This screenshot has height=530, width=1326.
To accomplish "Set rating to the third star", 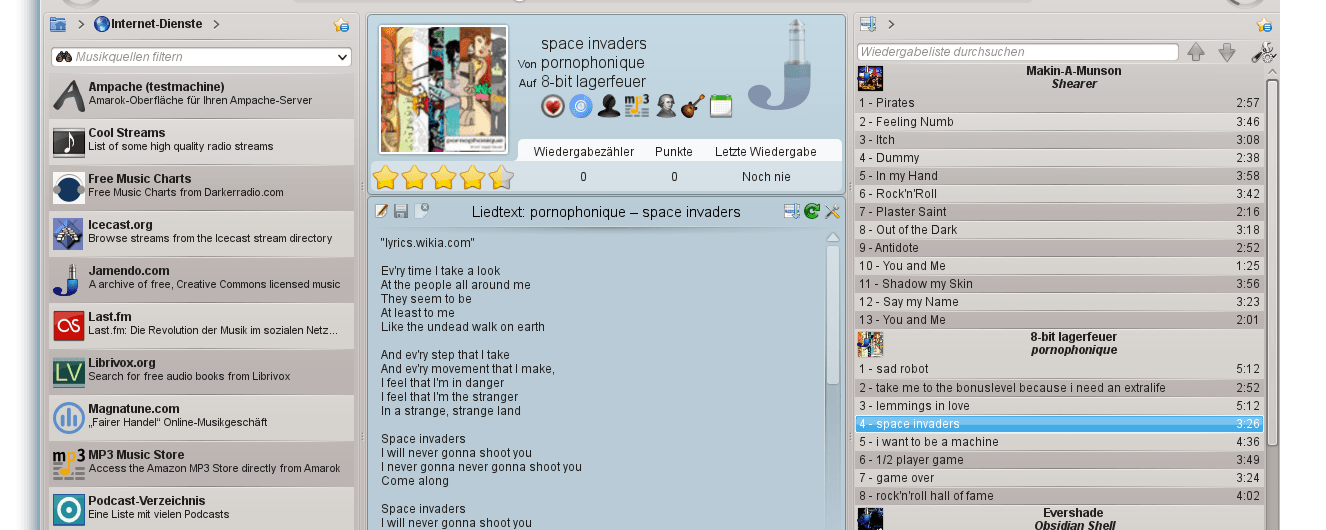I will tap(444, 178).
